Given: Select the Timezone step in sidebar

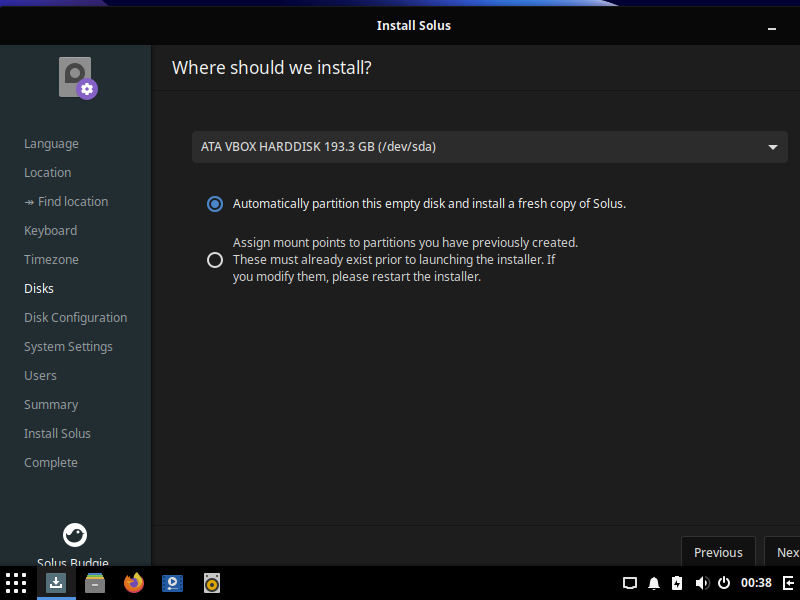Looking at the screenshot, I should click(51, 260).
